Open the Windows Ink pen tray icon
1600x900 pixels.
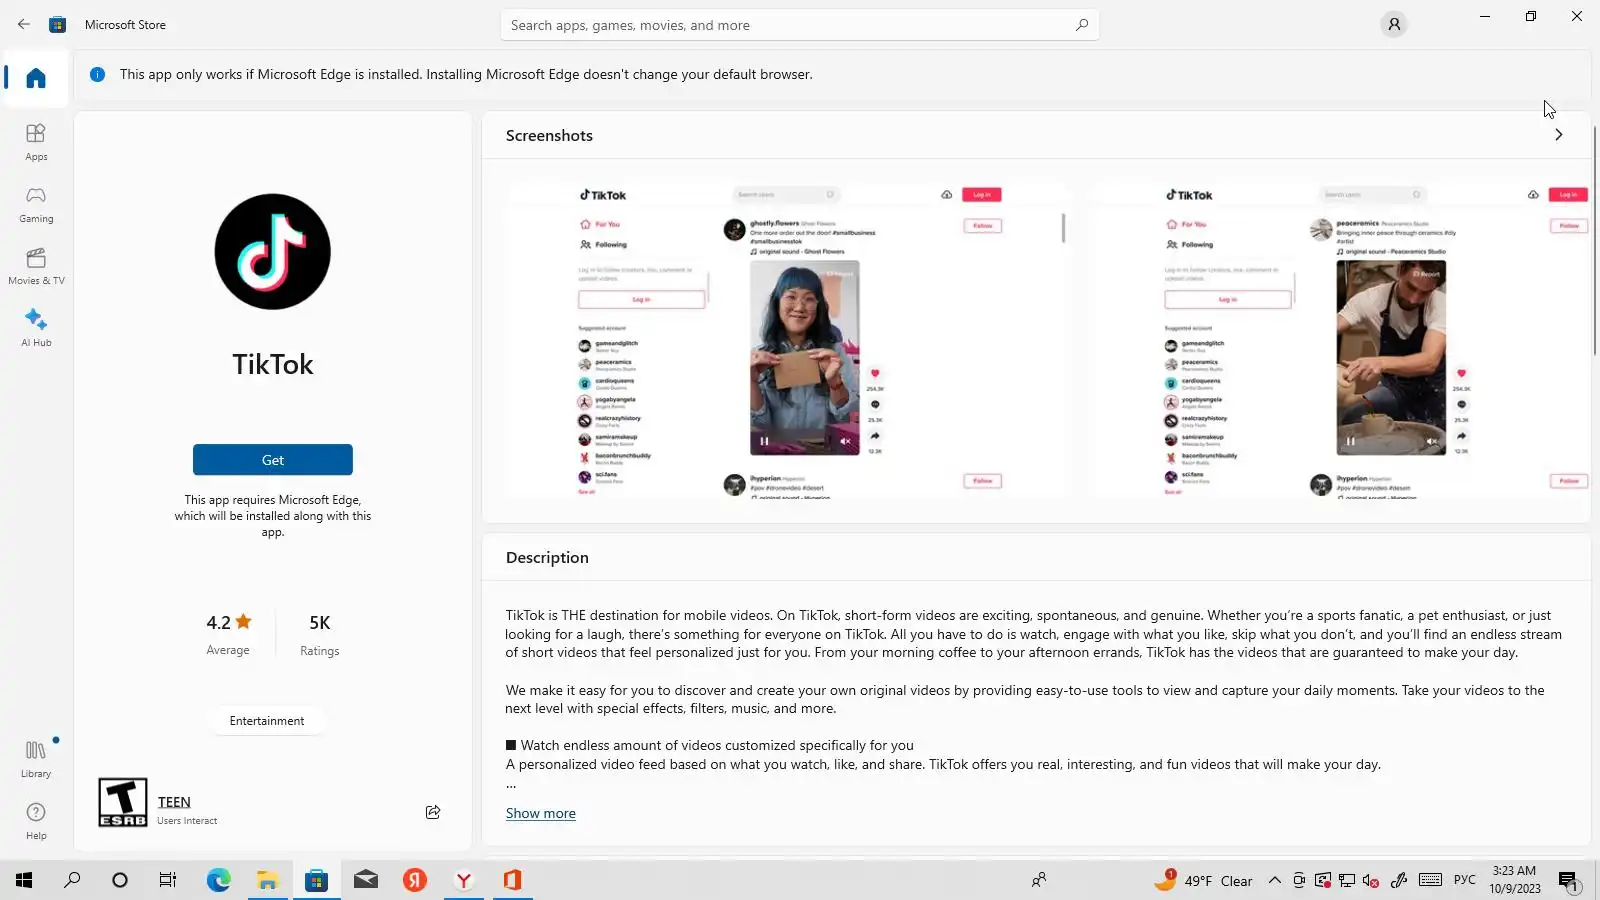pyautogui.click(x=1399, y=881)
